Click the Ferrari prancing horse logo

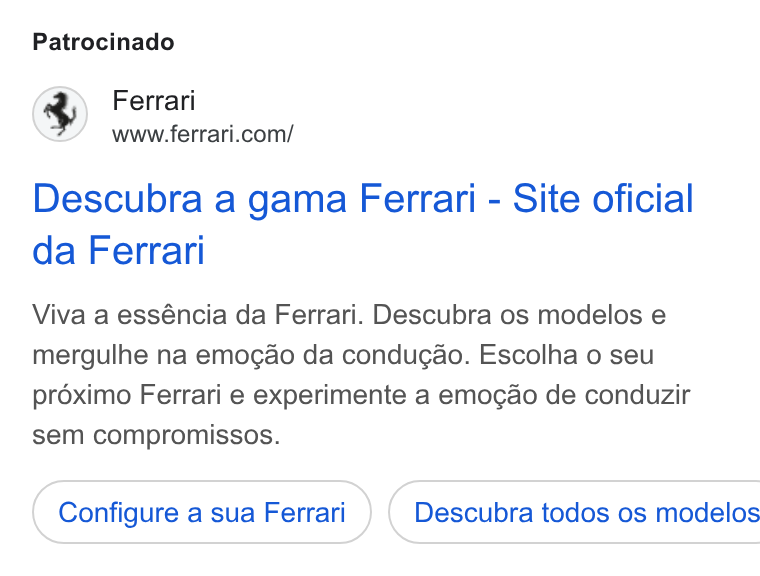click(x=60, y=114)
